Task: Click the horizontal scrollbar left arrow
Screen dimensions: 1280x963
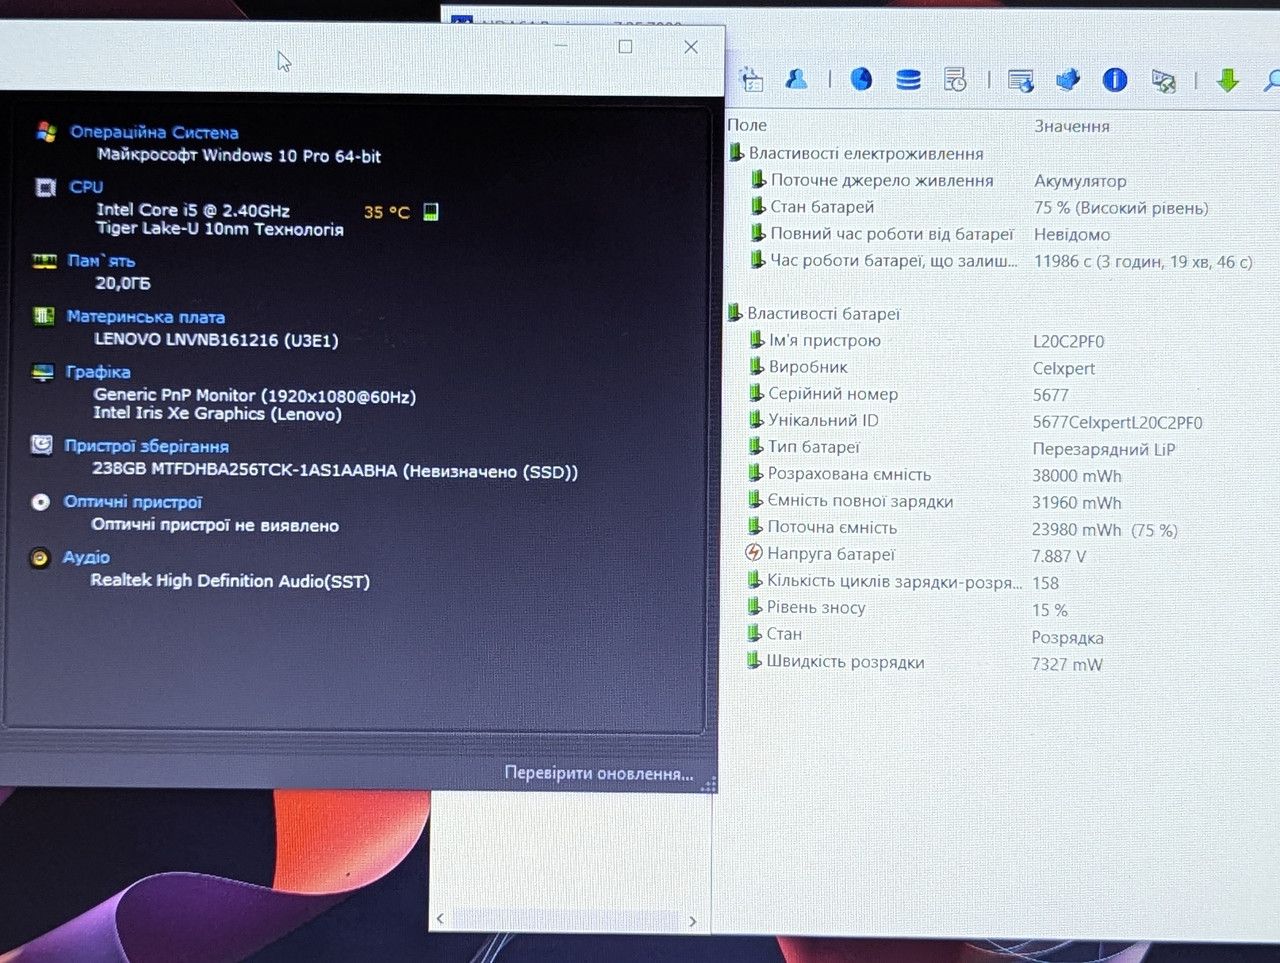Action: coord(440,918)
